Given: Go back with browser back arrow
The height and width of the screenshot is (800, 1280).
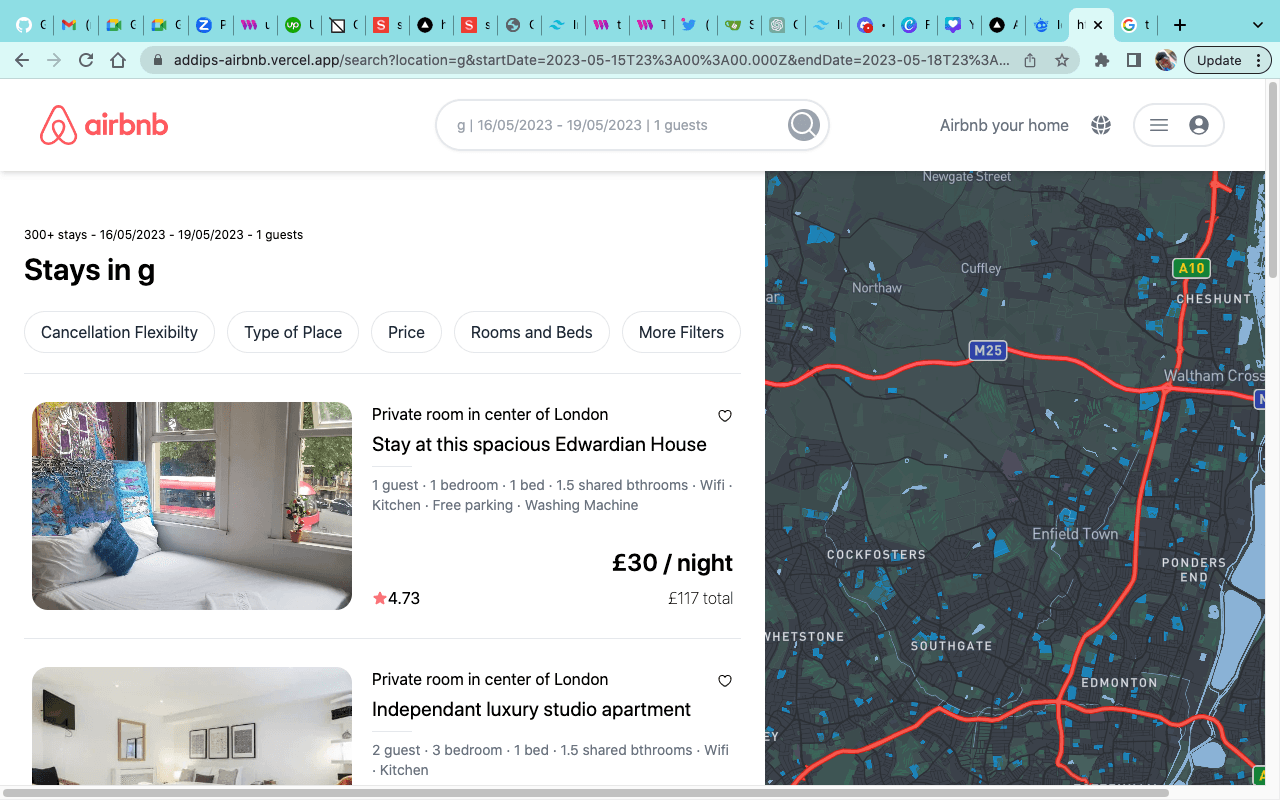Looking at the screenshot, I should tap(22, 60).
